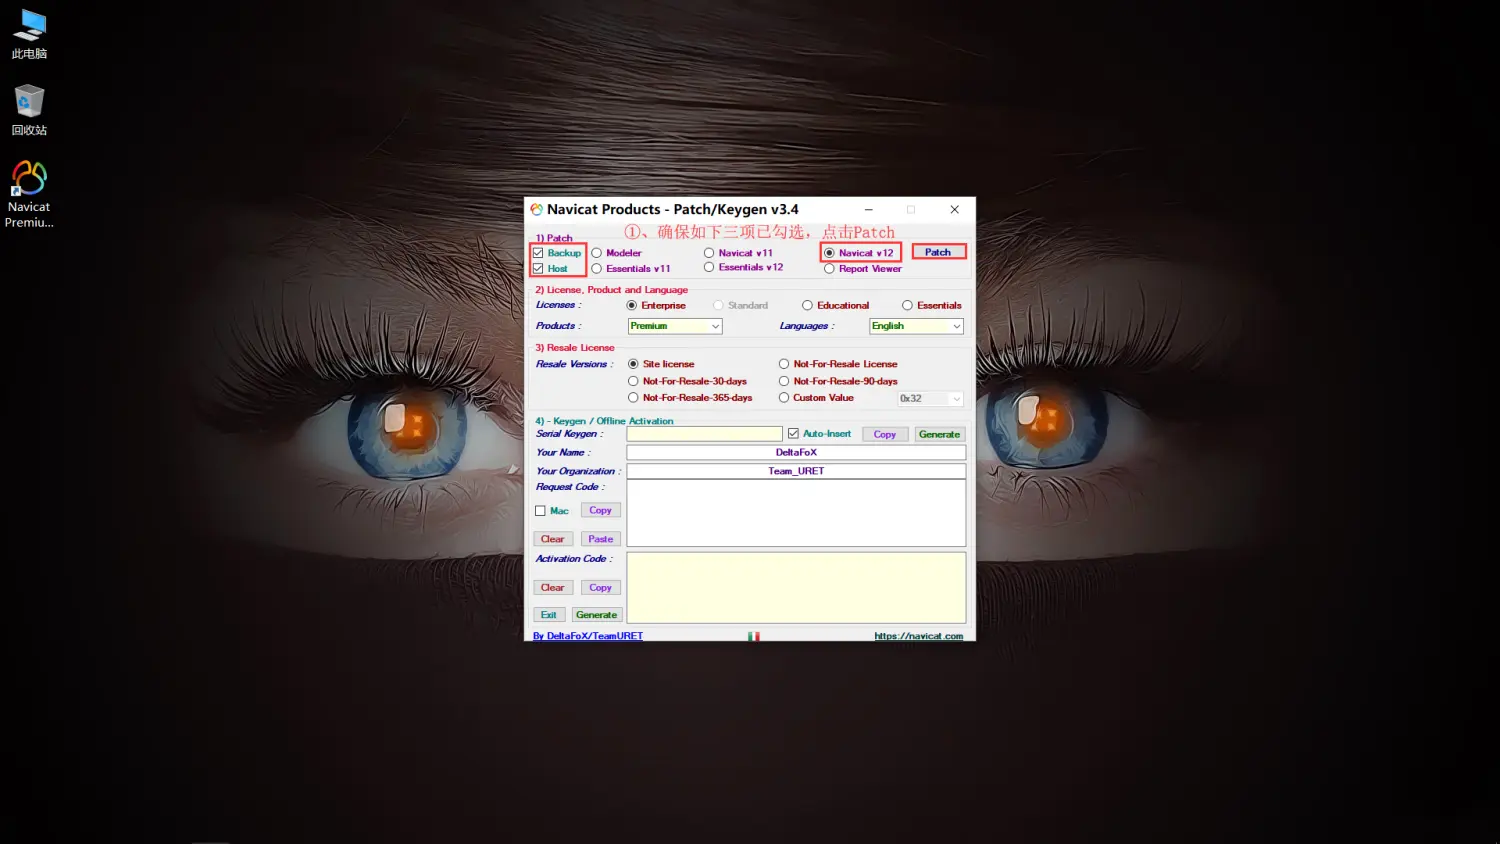
Task: Select the Essentials v11 radio option
Action: 597,268
